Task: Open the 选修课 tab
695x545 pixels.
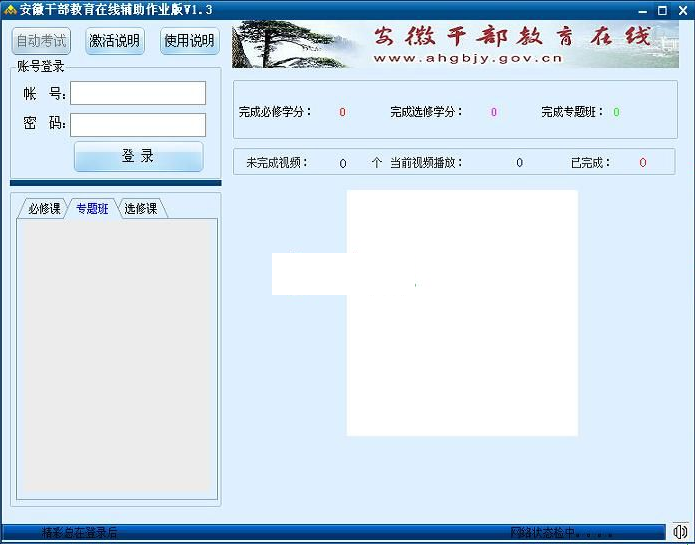Action: coord(141,209)
